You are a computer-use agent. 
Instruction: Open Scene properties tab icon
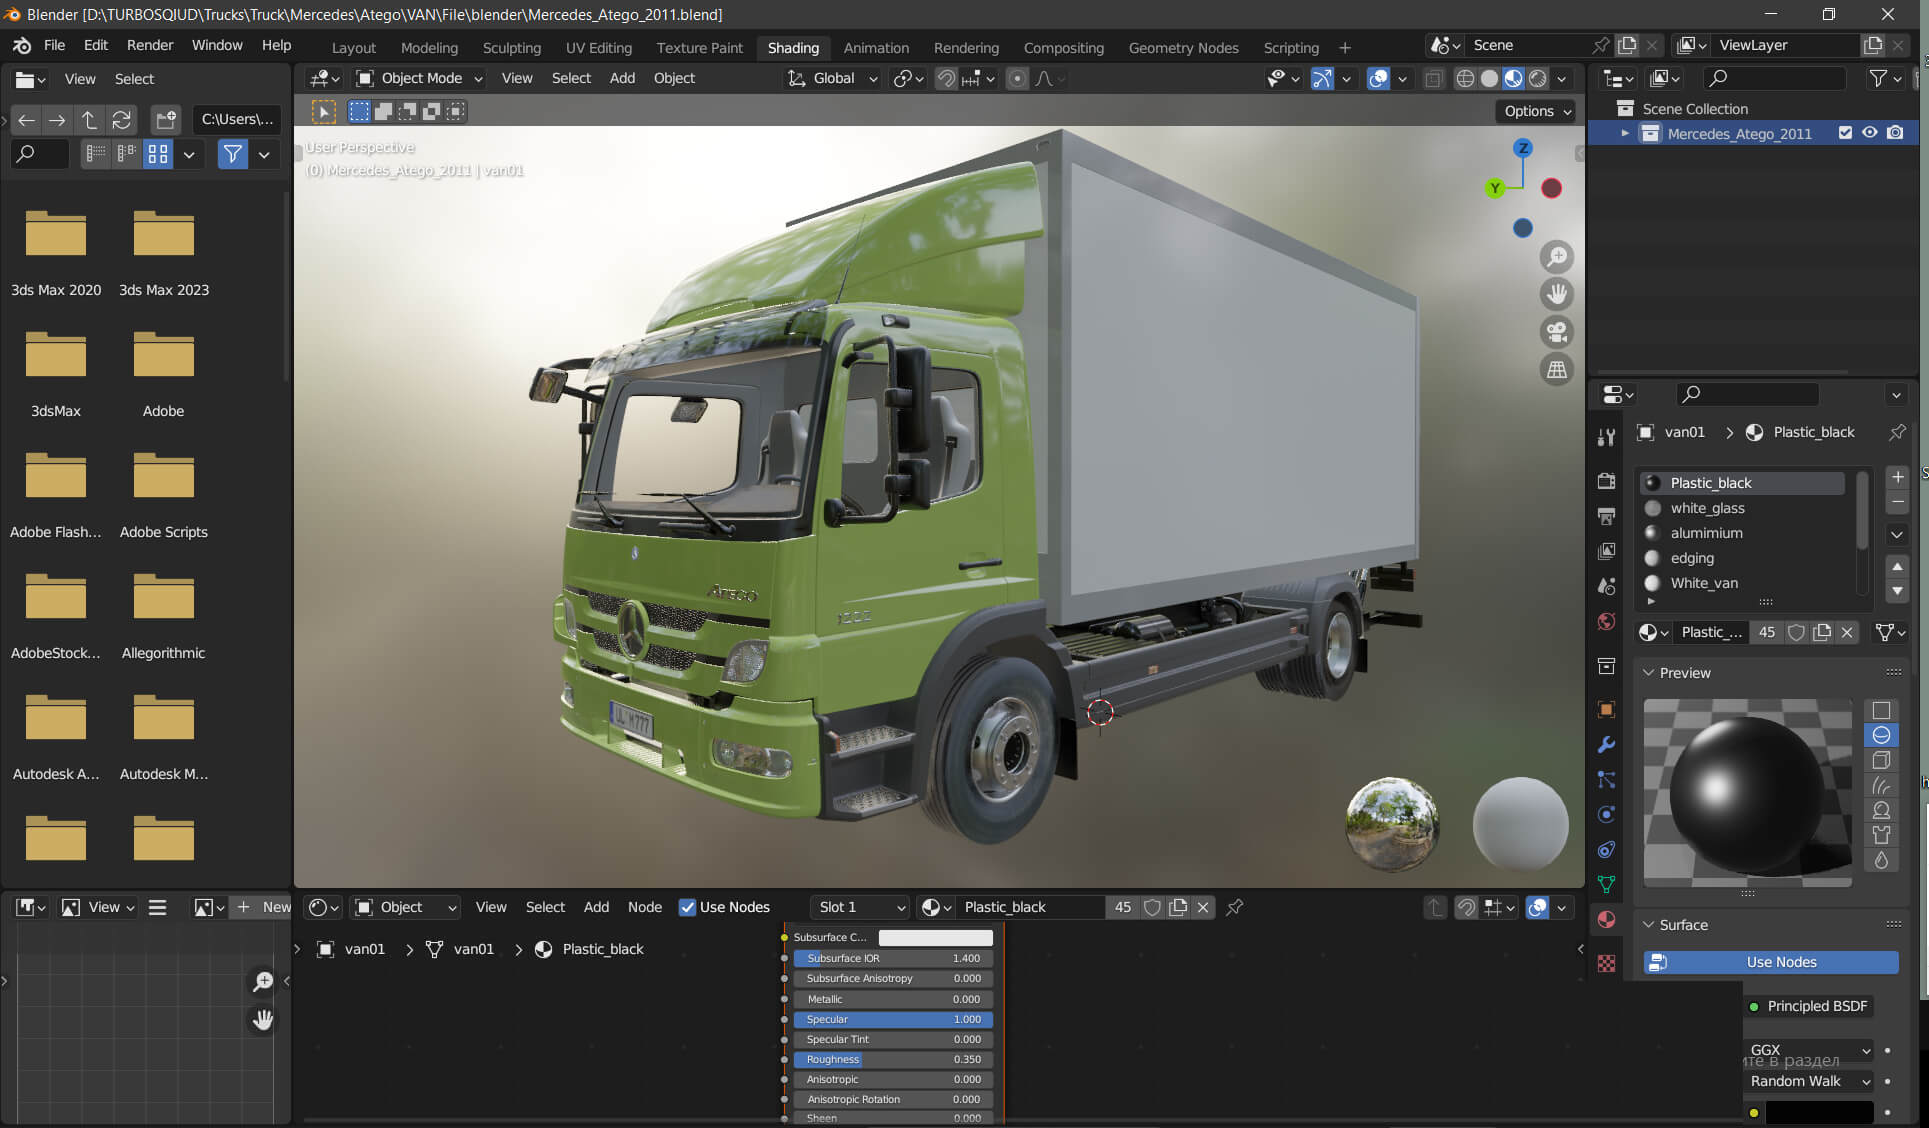pos(1606,586)
